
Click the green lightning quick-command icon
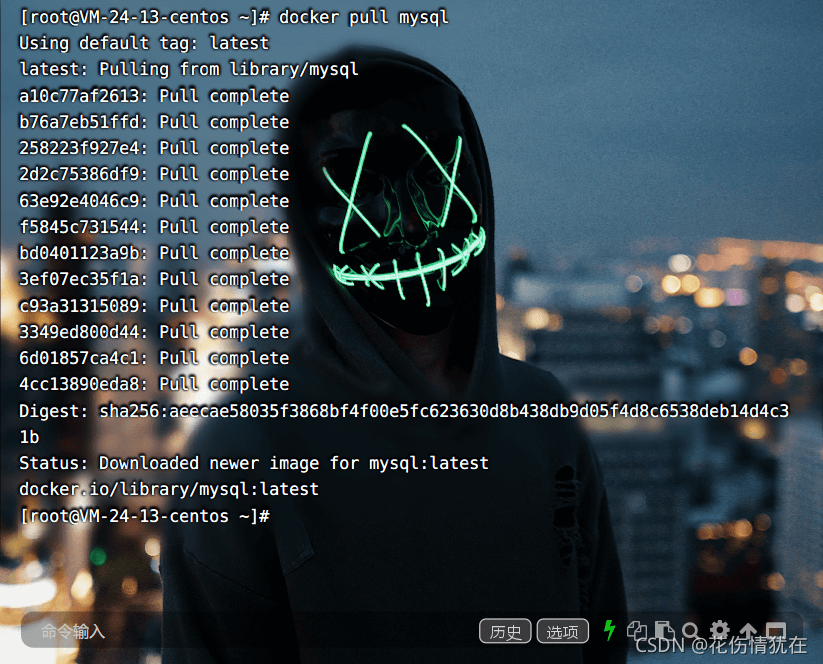pyautogui.click(x=609, y=630)
